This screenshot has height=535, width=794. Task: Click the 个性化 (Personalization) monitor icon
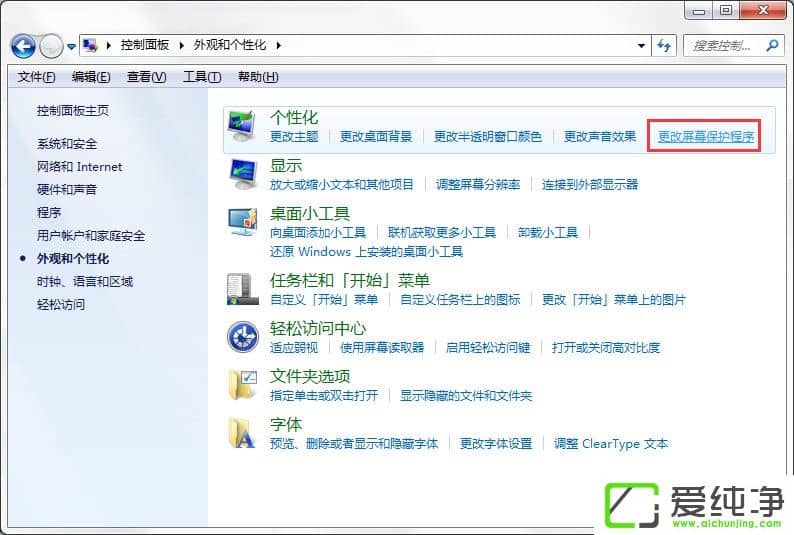(243, 128)
